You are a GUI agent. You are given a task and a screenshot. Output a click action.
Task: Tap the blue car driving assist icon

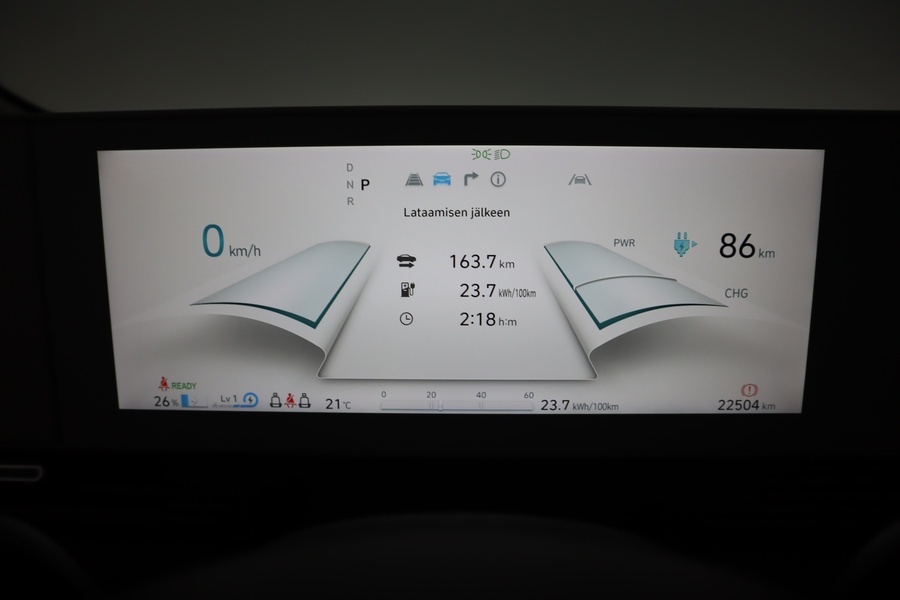(x=441, y=180)
